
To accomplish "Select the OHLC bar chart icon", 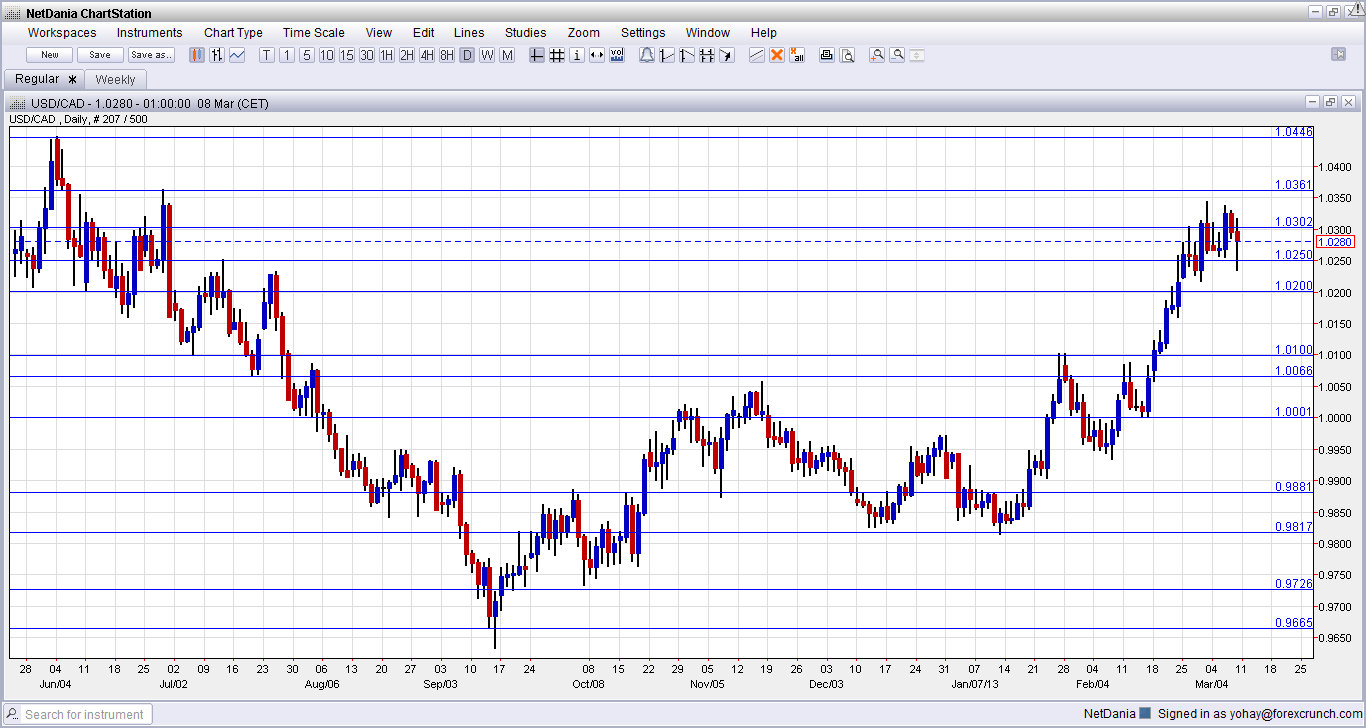I will [216, 55].
